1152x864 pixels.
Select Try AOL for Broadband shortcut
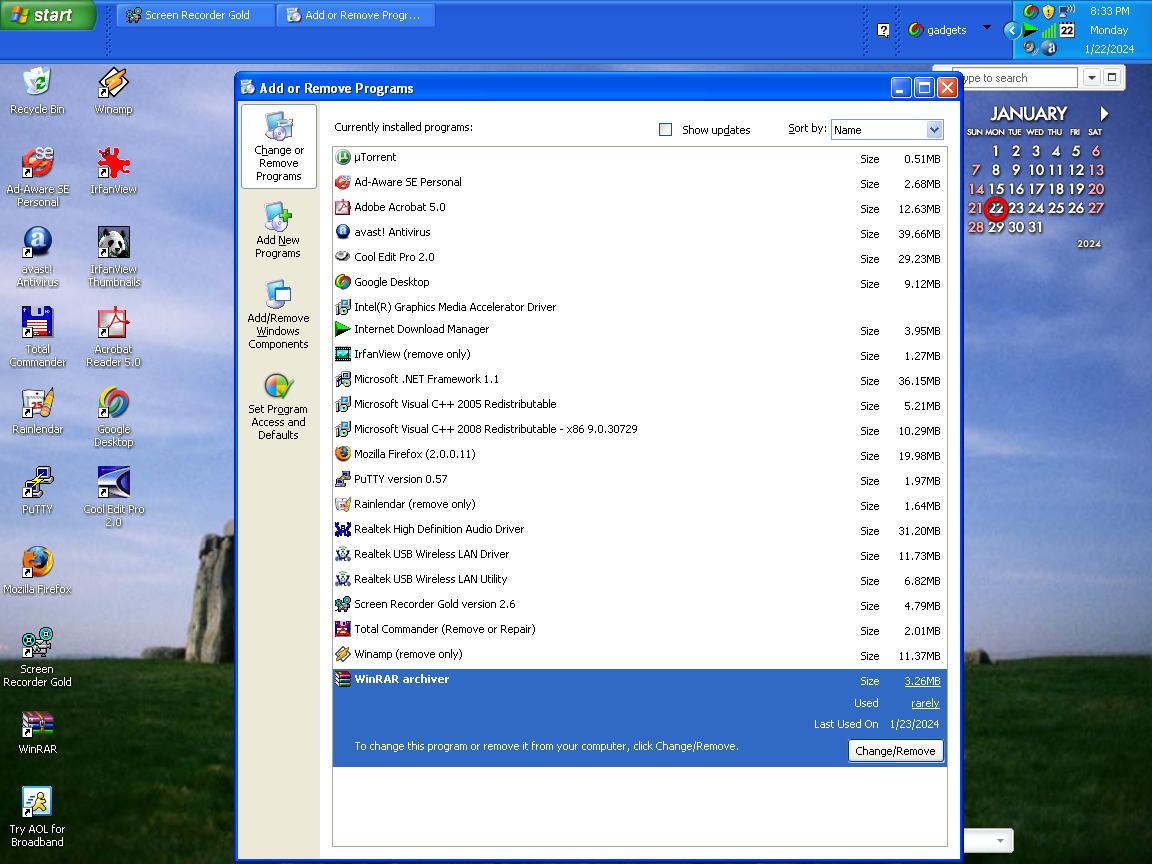click(x=37, y=817)
